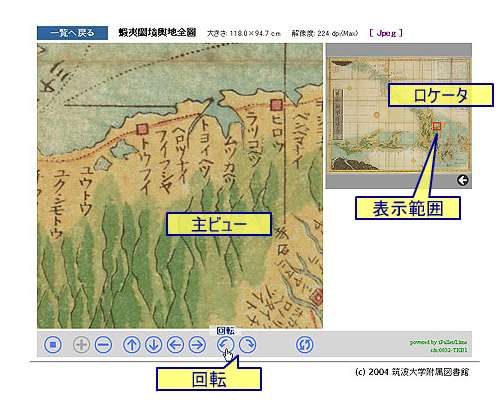Click the red display-range box in locator

tap(437, 126)
